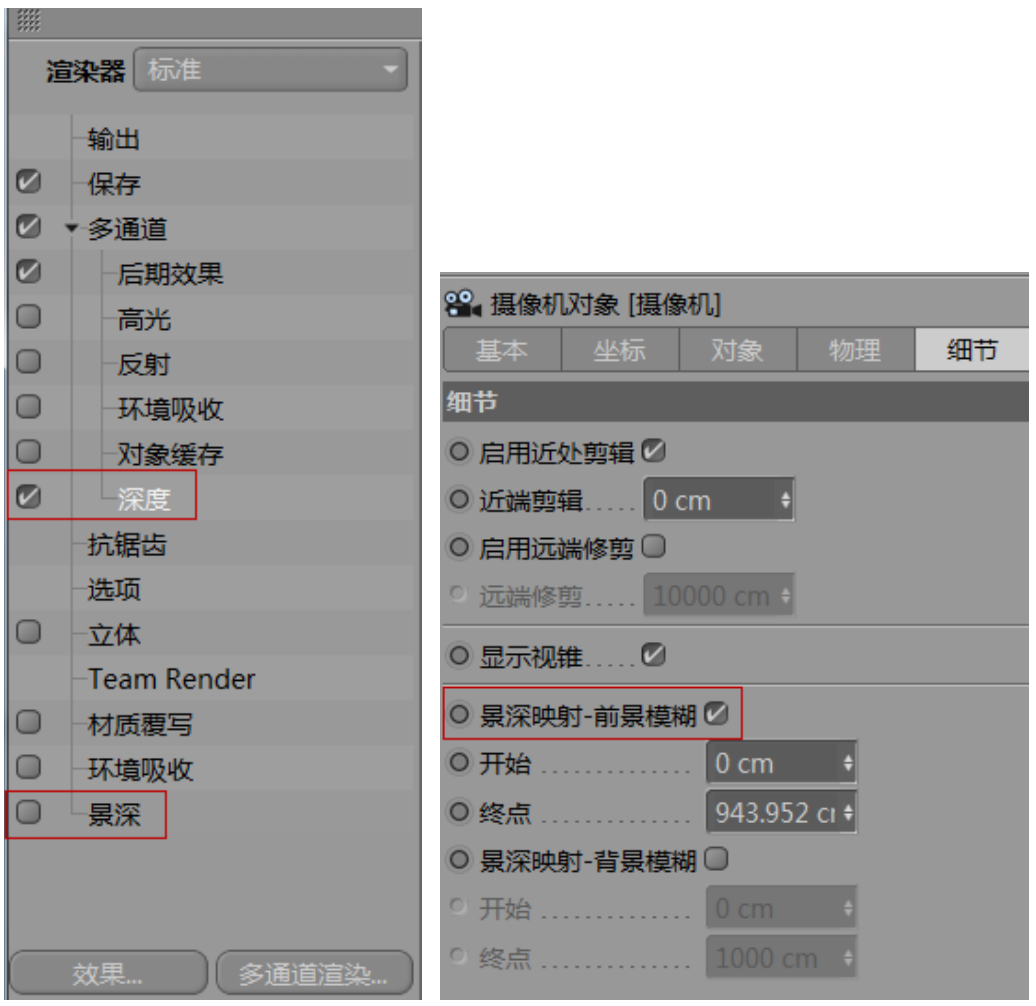Select the 深度 pass item
The image size is (1036, 1006).
coord(144,499)
